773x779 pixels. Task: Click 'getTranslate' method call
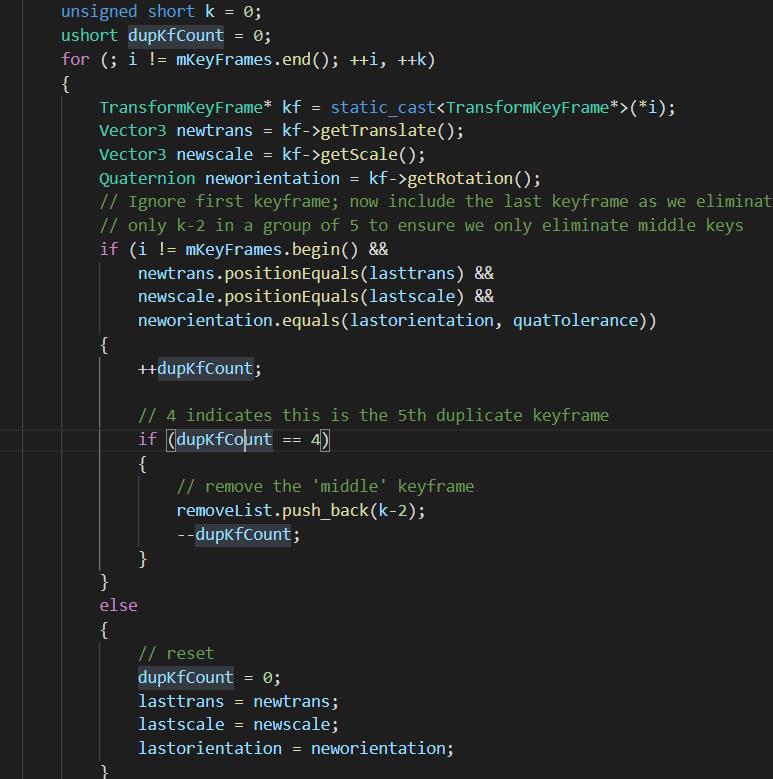point(378,131)
